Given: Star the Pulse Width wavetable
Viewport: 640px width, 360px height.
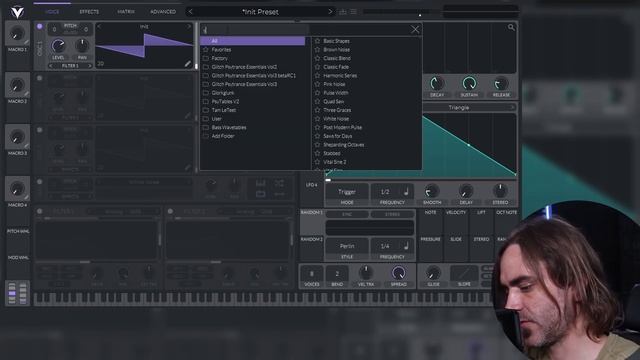Looking at the screenshot, I should 317,93.
